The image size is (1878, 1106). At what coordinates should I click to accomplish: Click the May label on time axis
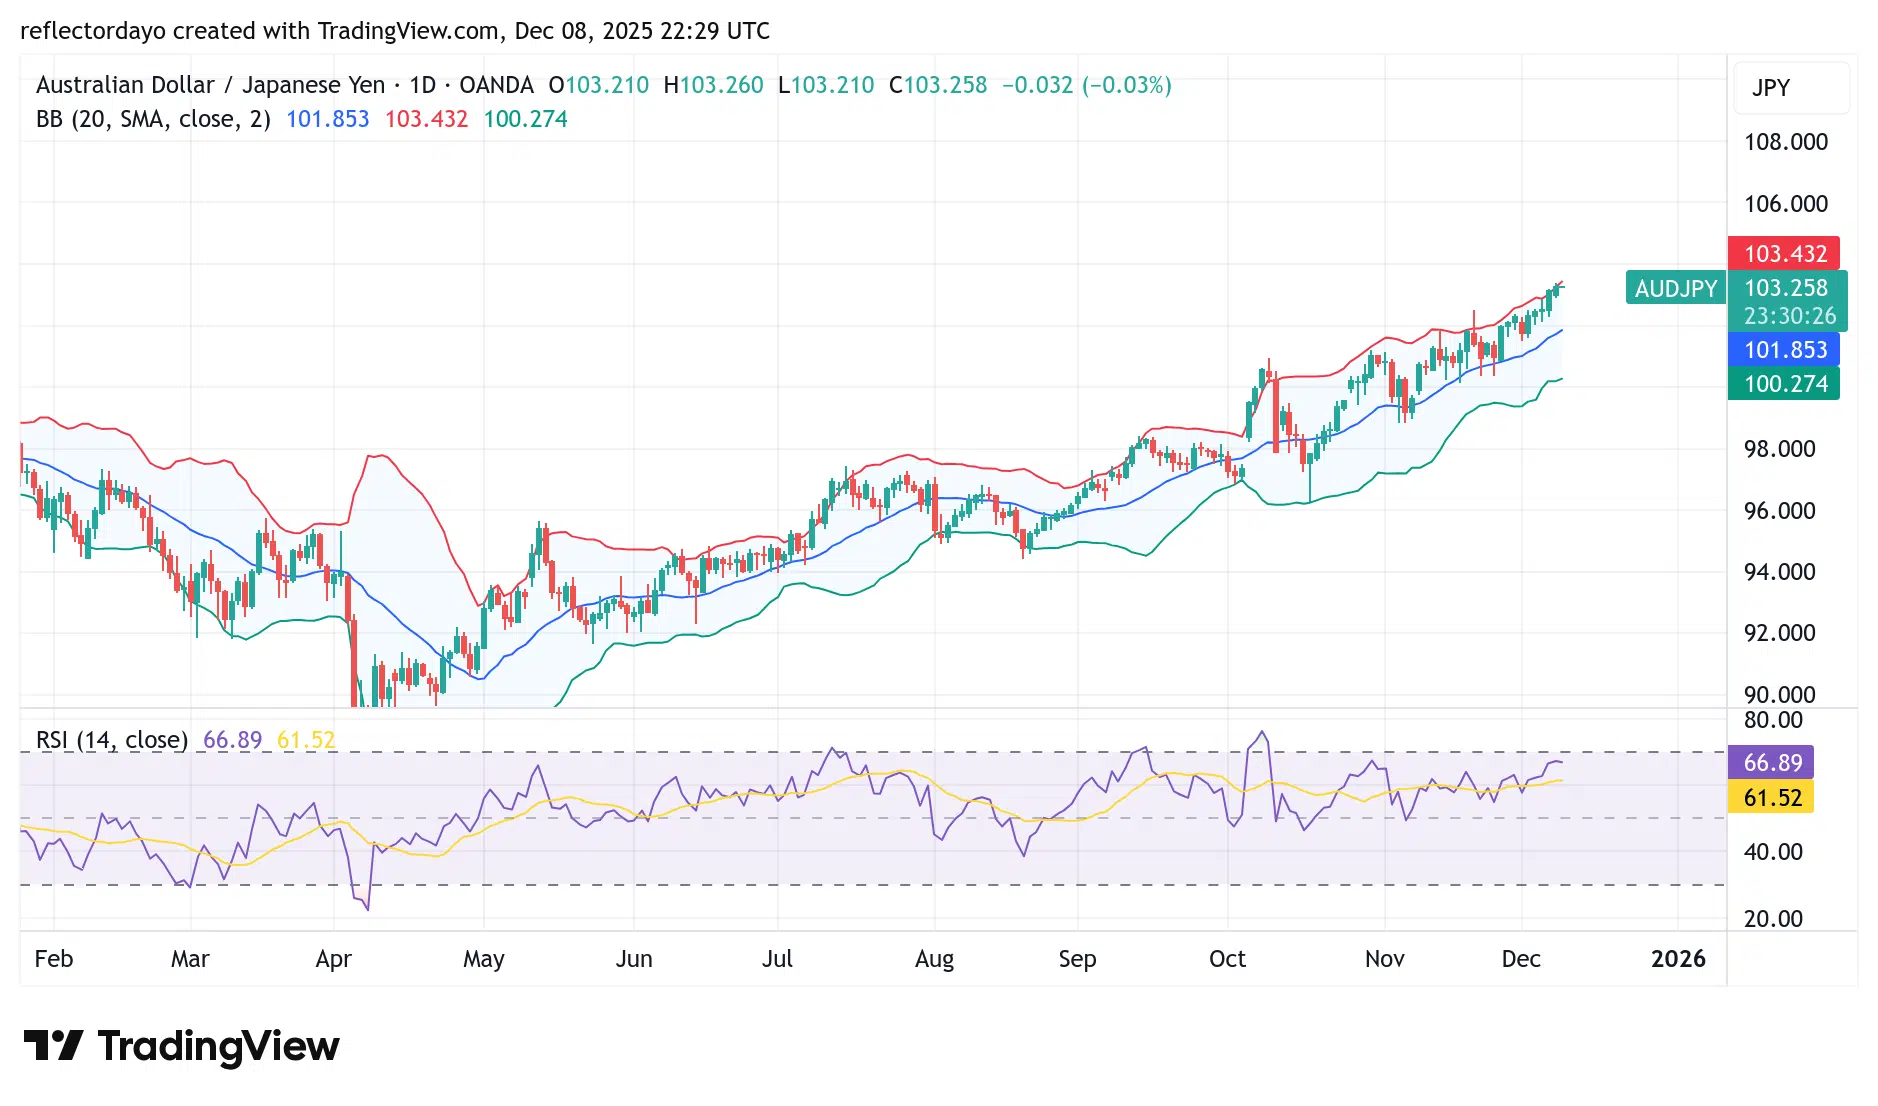pos(483,959)
